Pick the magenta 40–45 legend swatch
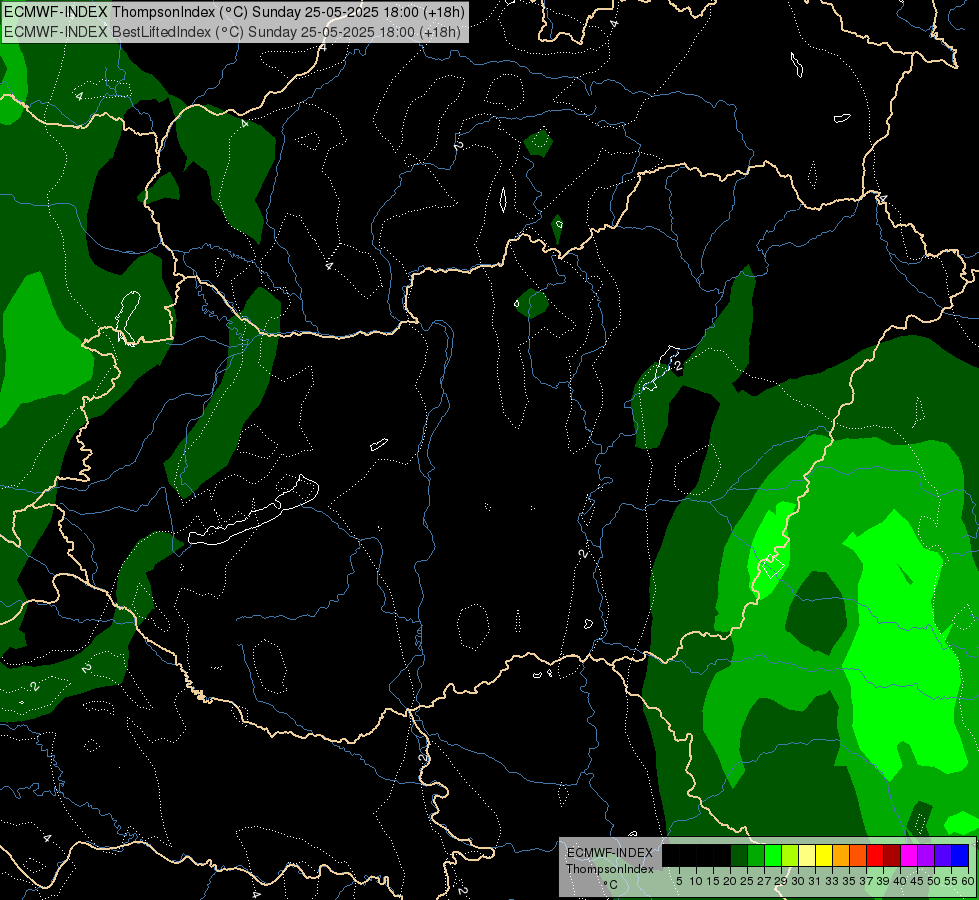This screenshot has height=900, width=979. point(909,855)
